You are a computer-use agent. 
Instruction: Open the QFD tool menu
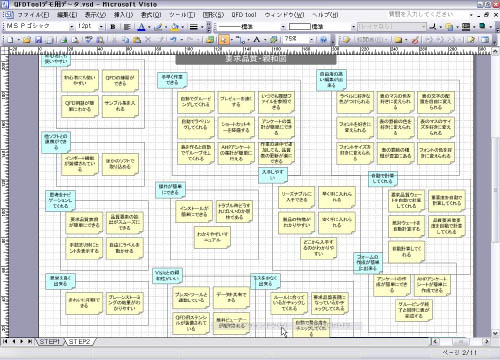(x=244, y=15)
